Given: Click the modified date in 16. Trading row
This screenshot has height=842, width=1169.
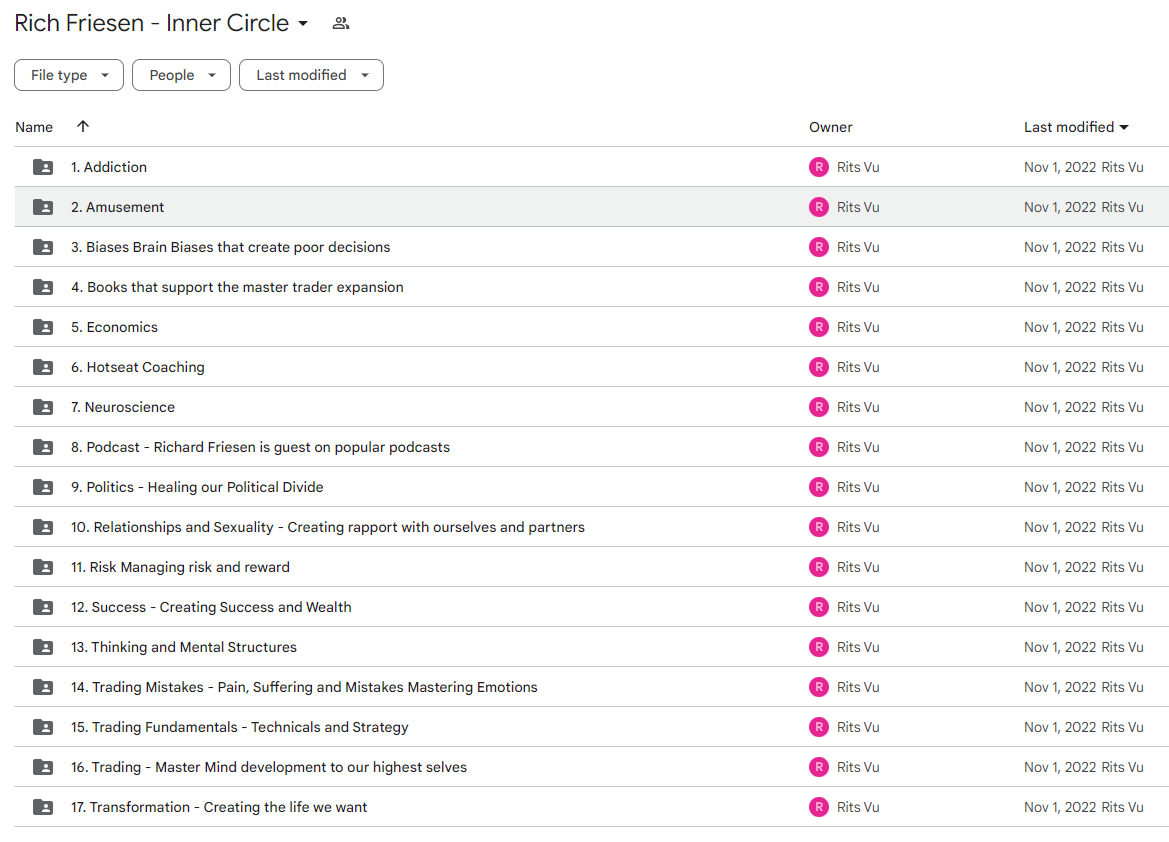Looking at the screenshot, I should coord(1060,767).
